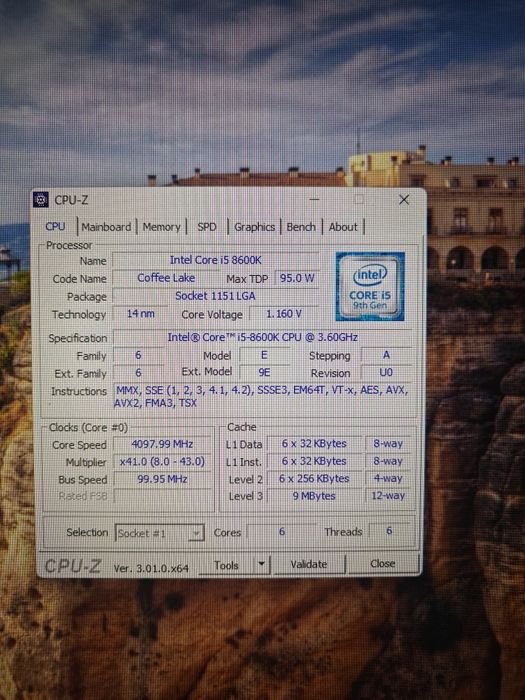525x700 pixels.
Task: Click the CPU-Z app icon in title bar
Action: click(x=41, y=200)
